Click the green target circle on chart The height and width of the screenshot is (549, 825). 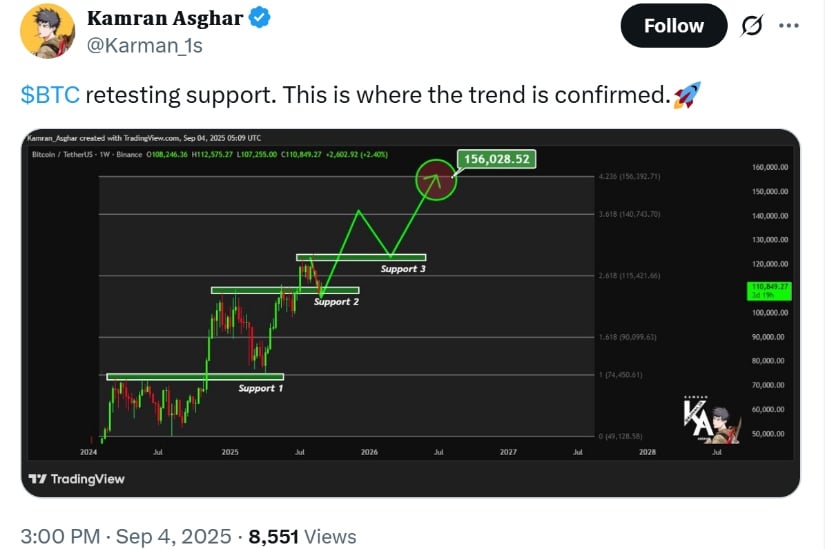click(436, 180)
